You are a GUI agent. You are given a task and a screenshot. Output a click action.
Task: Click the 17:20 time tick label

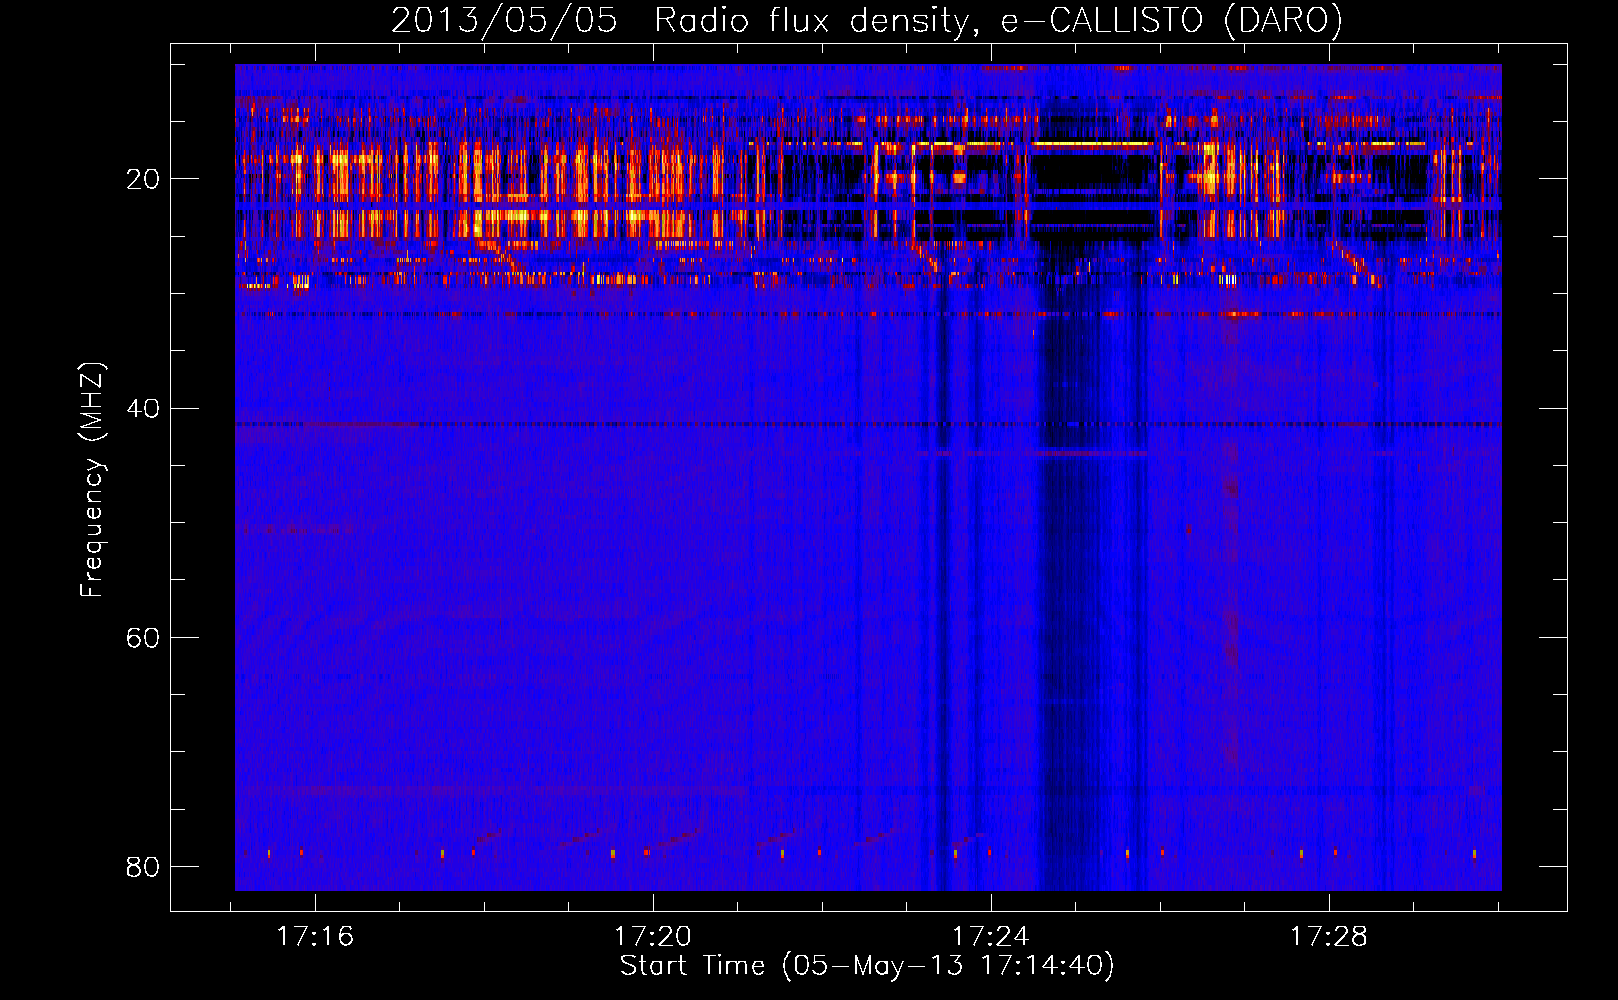653,937
